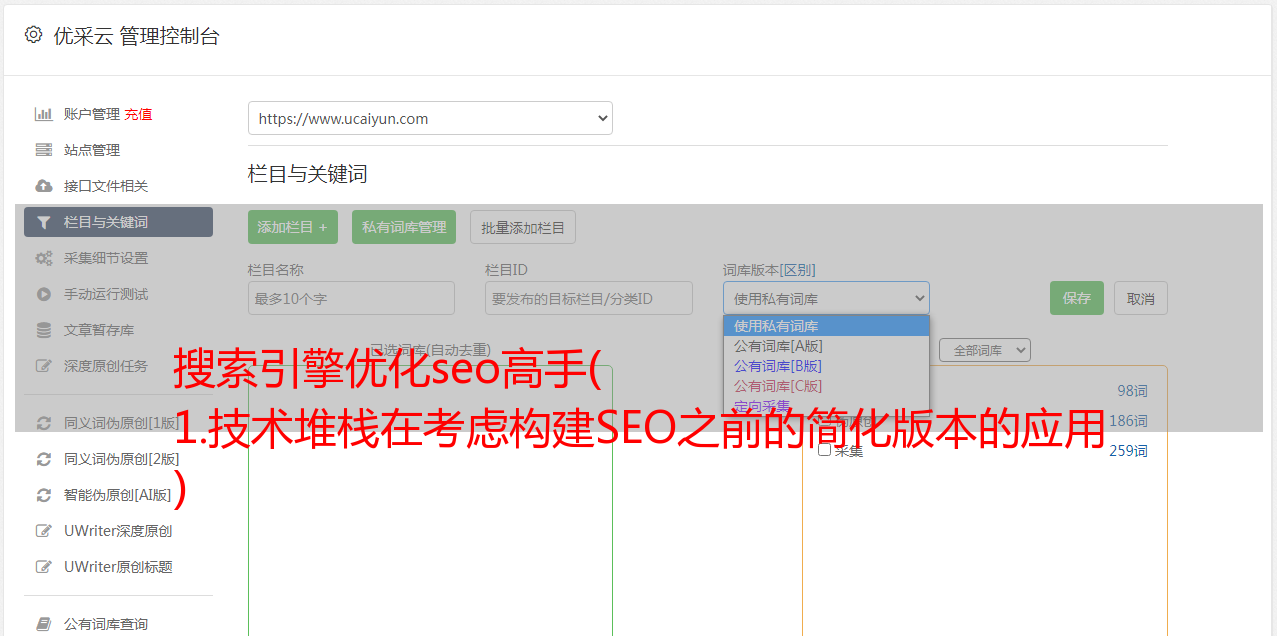Choose the 使用私有词库 option in the list
Image resolution: width=1277 pixels, height=636 pixels.
[x=826, y=326]
